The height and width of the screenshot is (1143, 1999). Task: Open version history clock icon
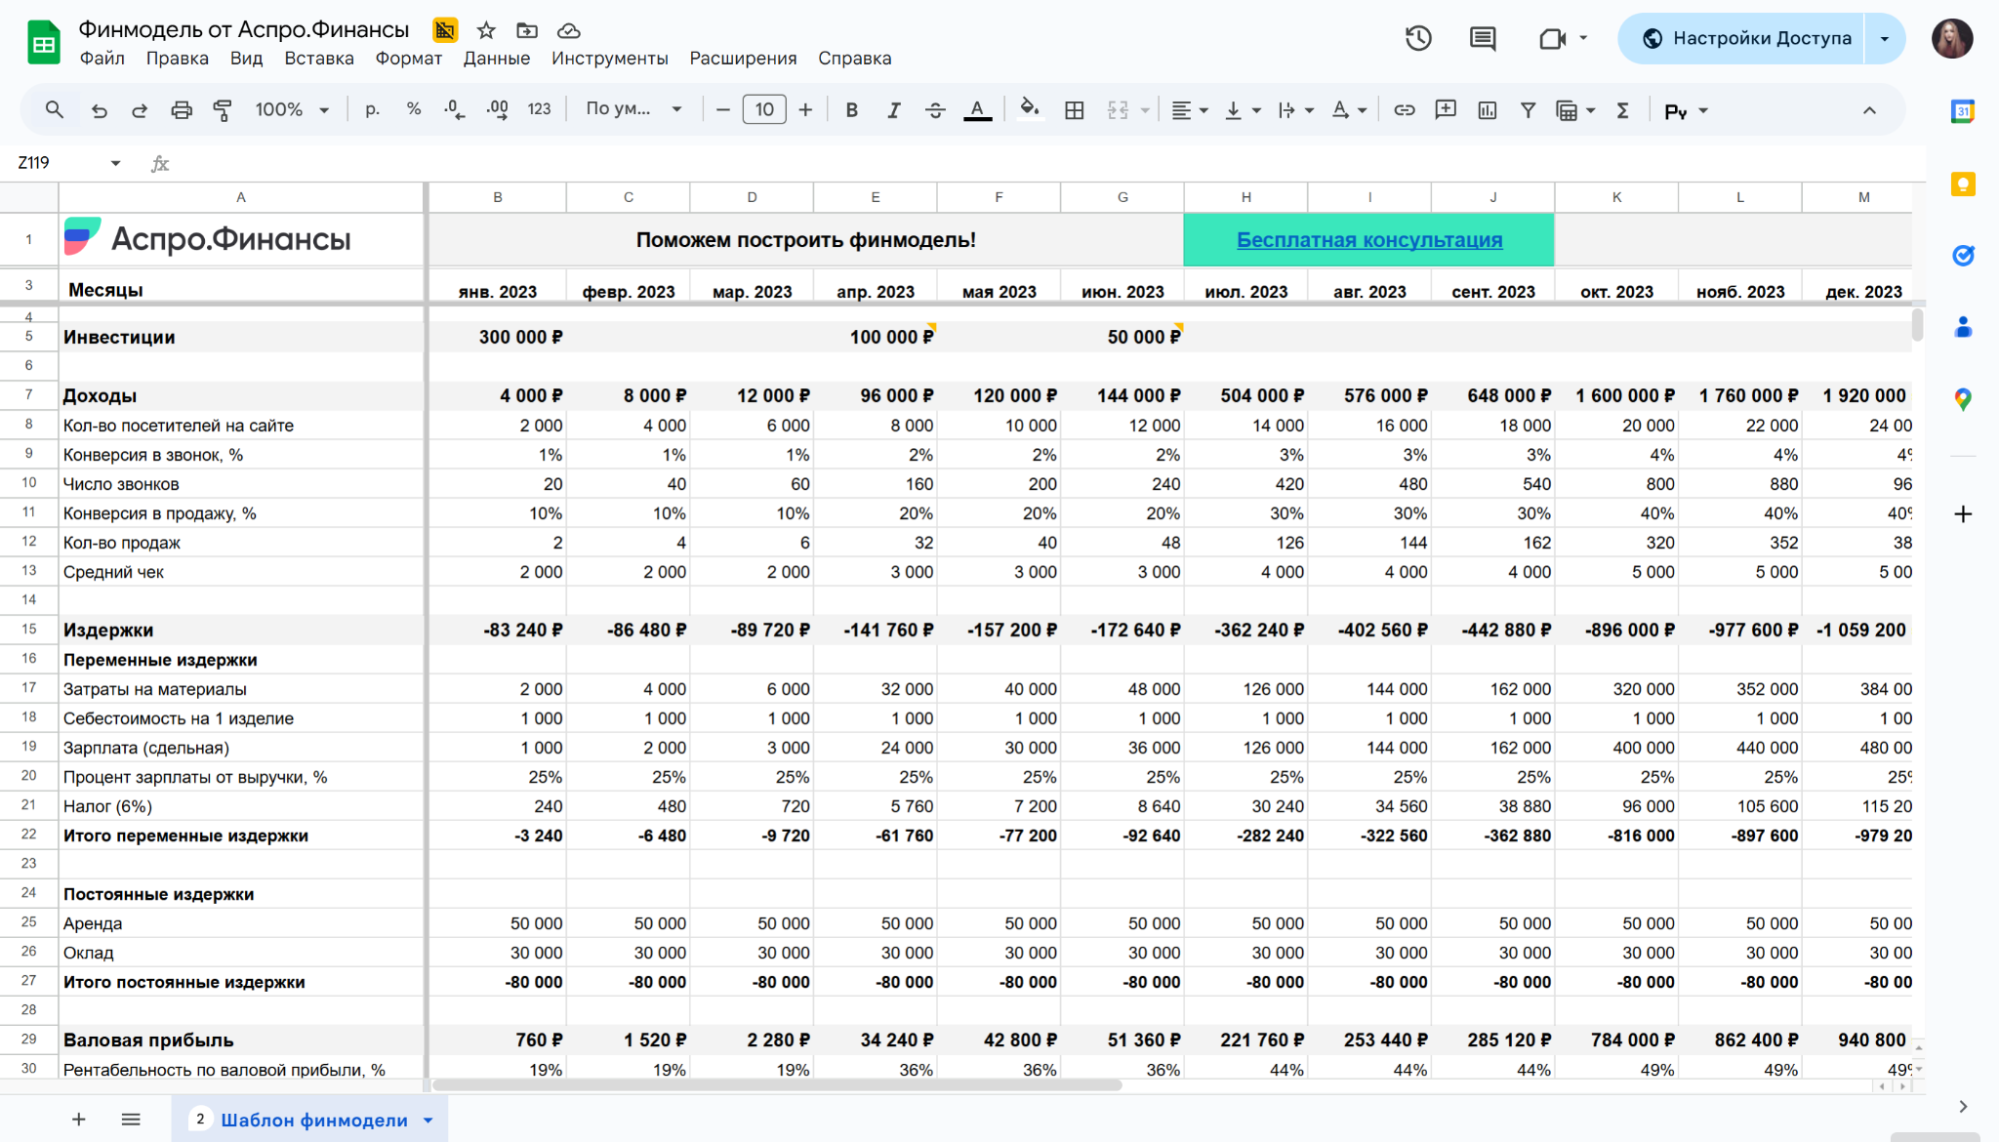[1418, 39]
